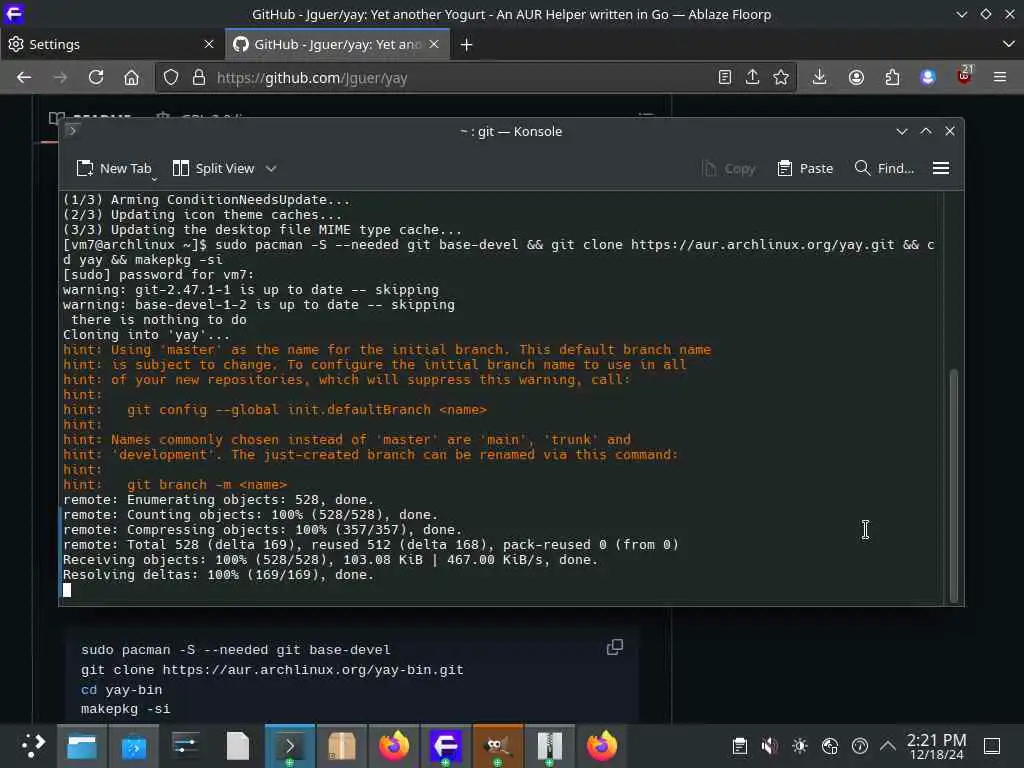
Task: Click the Konsole terminal scrollbar
Action: [x=953, y=485]
